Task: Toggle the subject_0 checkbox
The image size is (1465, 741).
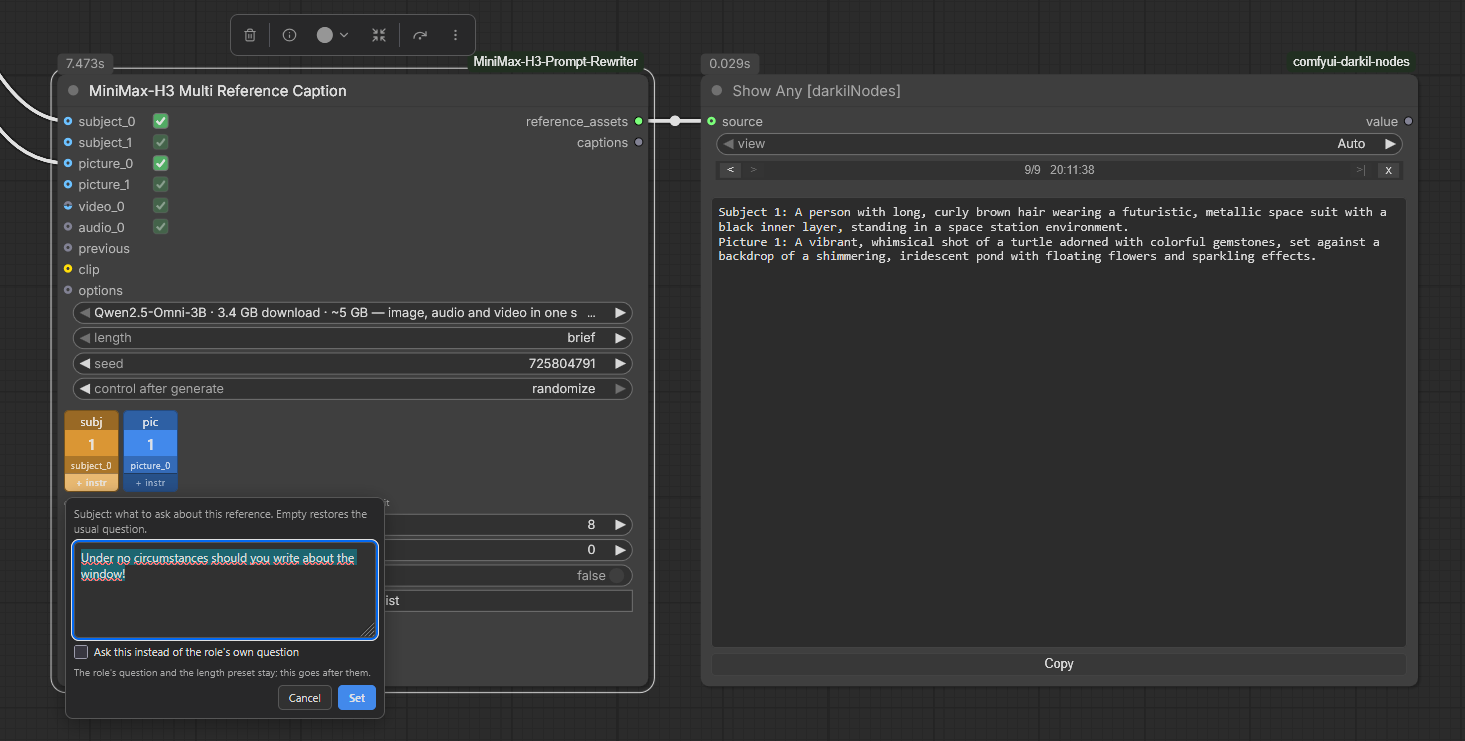Action: 160,121
